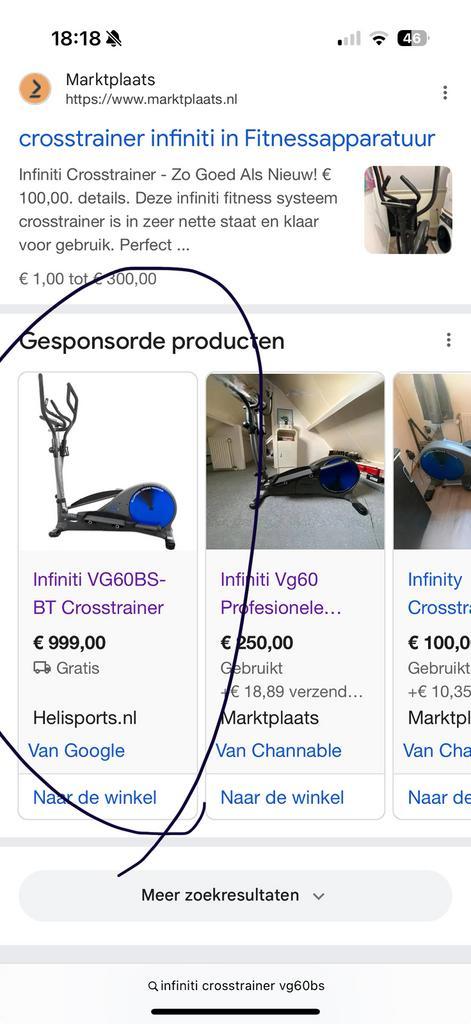Tap the Wi-Fi status icon
The height and width of the screenshot is (1024, 471).
(x=379, y=39)
